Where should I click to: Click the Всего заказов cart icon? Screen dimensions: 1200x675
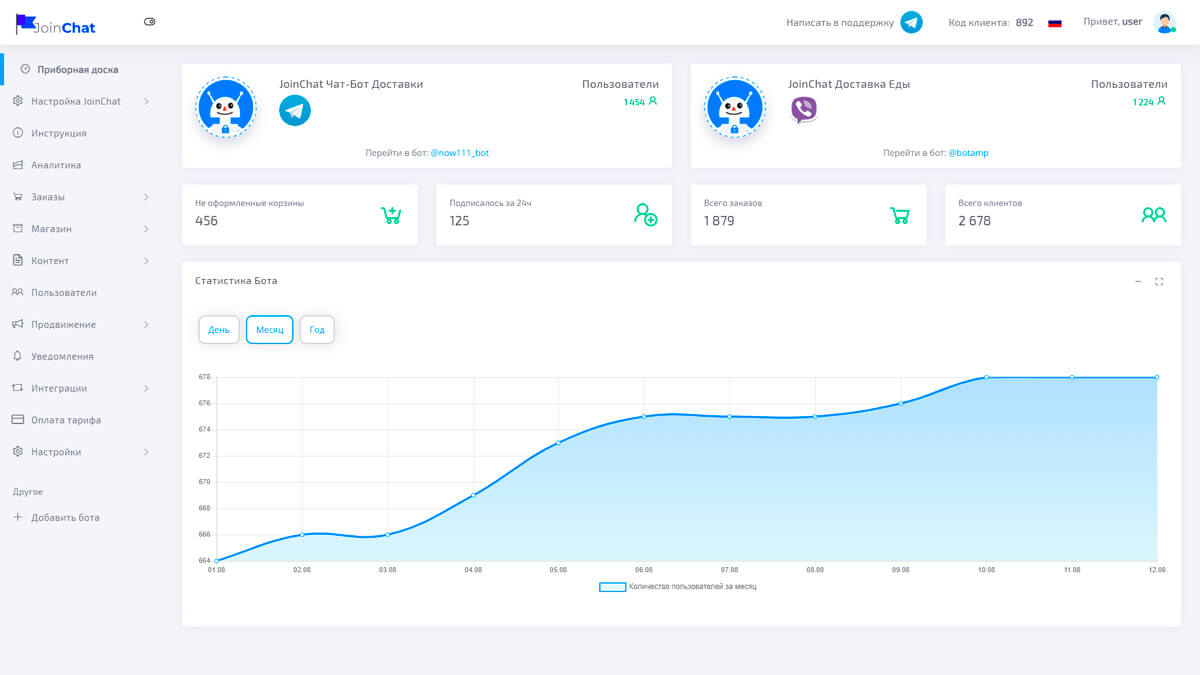pos(900,215)
